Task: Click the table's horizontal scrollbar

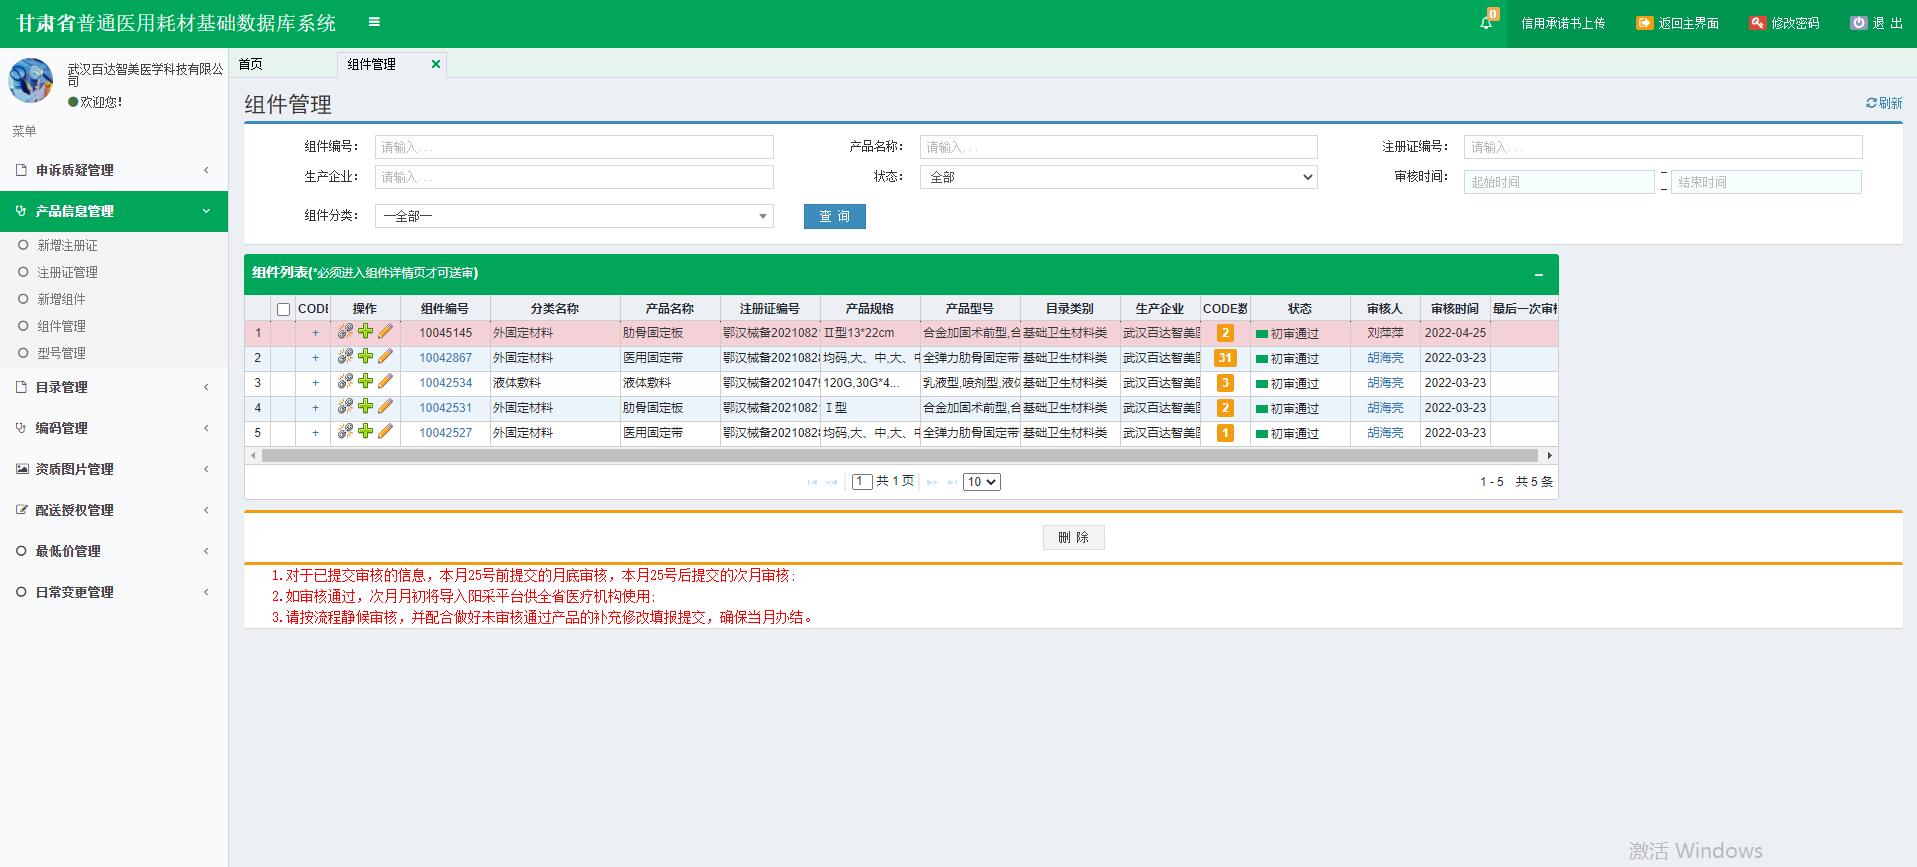Action: [900, 456]
